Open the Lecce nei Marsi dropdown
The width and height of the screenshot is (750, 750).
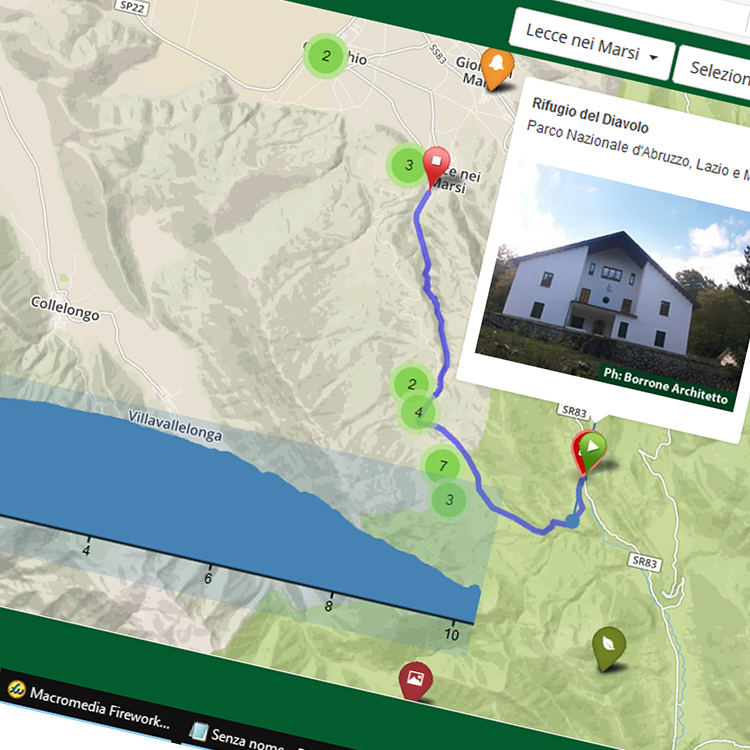[592, 44]
